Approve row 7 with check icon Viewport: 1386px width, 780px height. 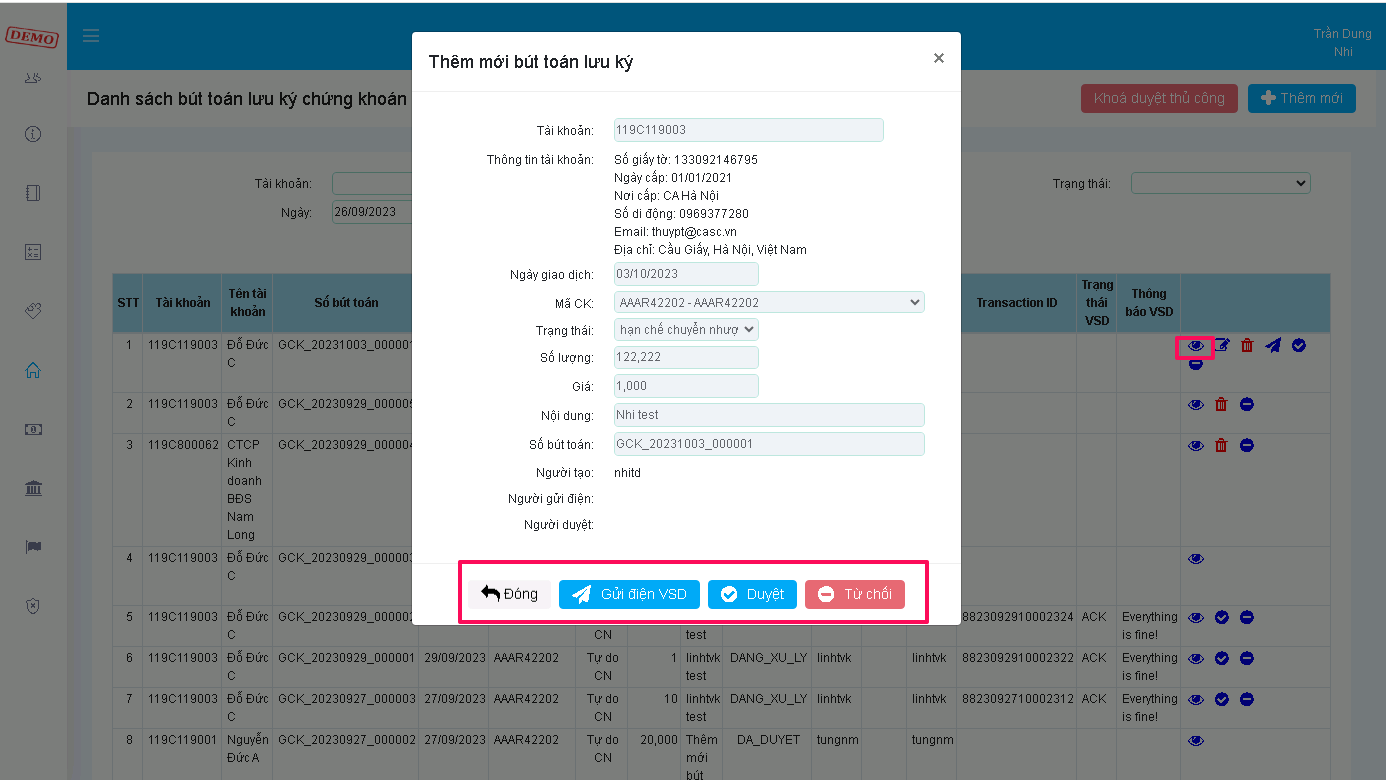[x=1221, y=699]
